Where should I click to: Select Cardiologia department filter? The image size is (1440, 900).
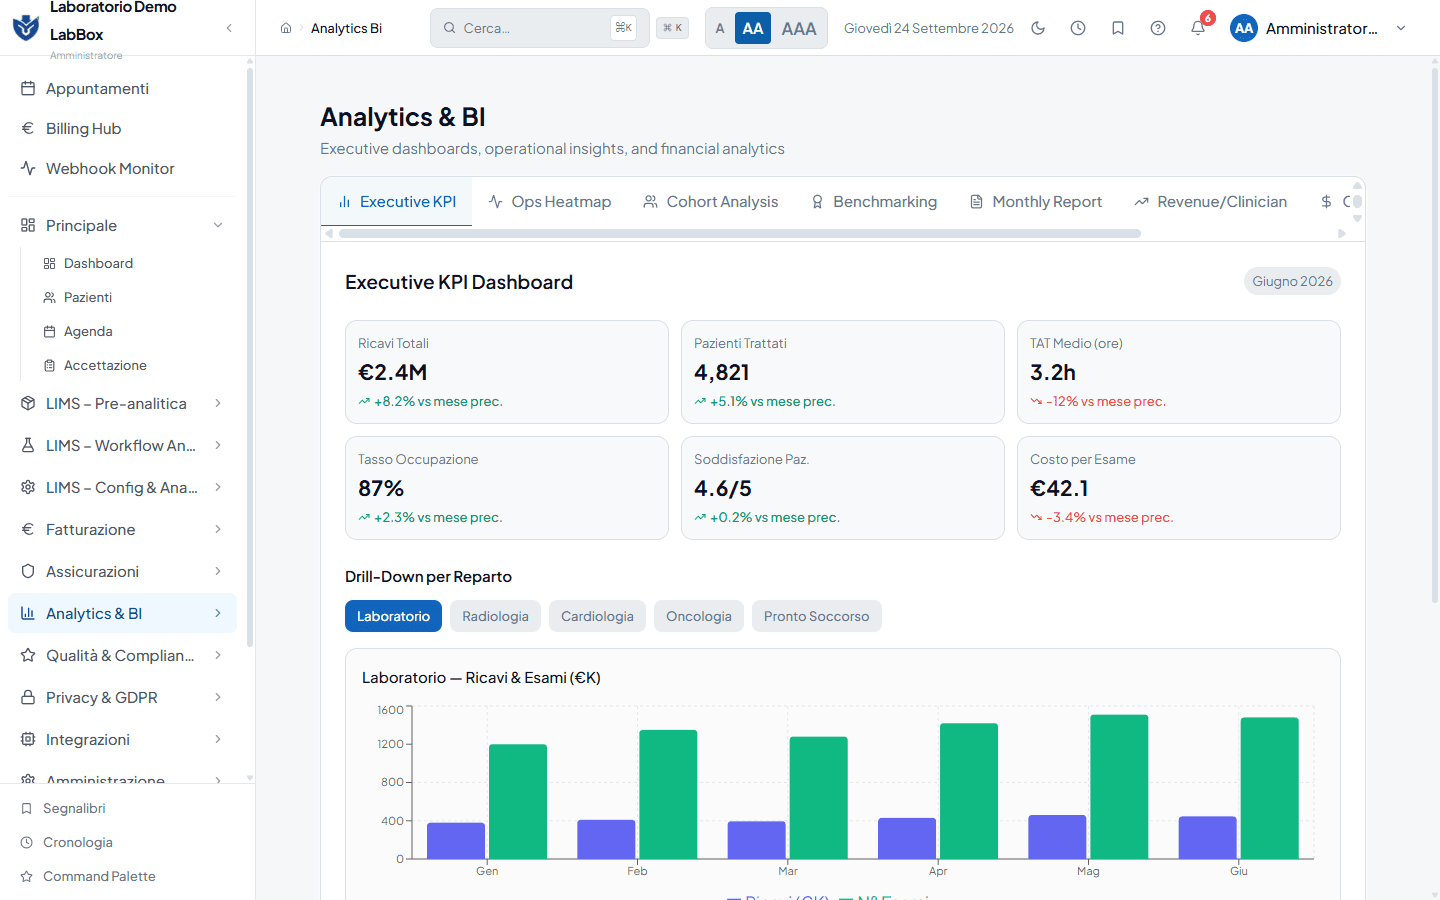point(597,616)
